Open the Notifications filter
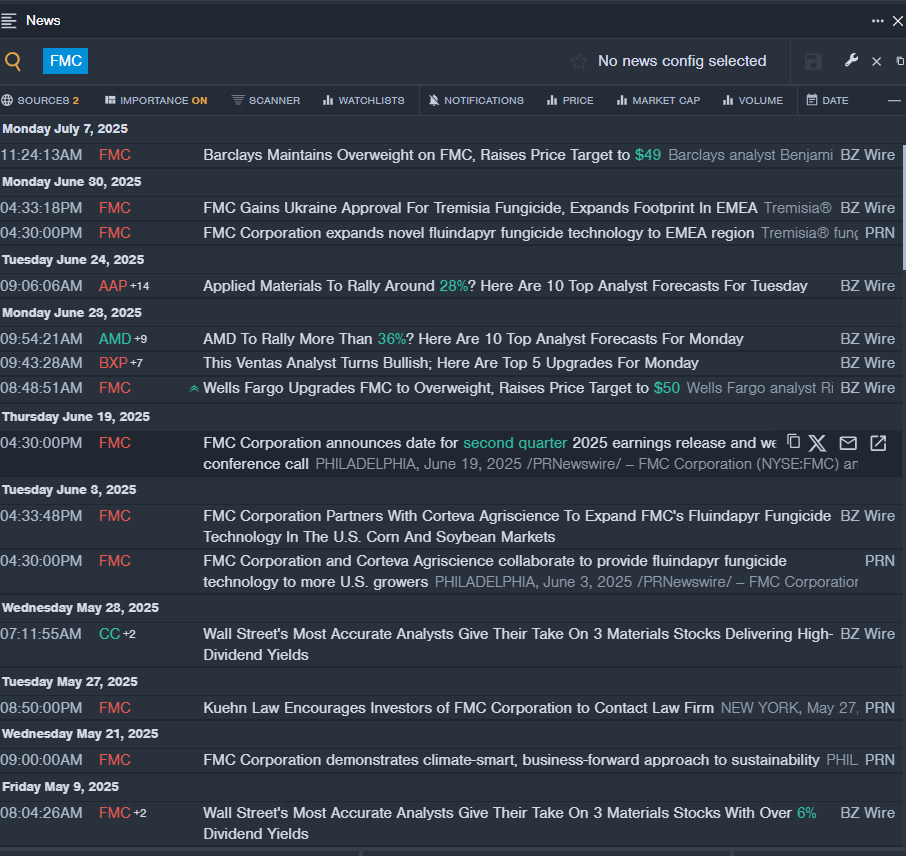 coord(476,101)
